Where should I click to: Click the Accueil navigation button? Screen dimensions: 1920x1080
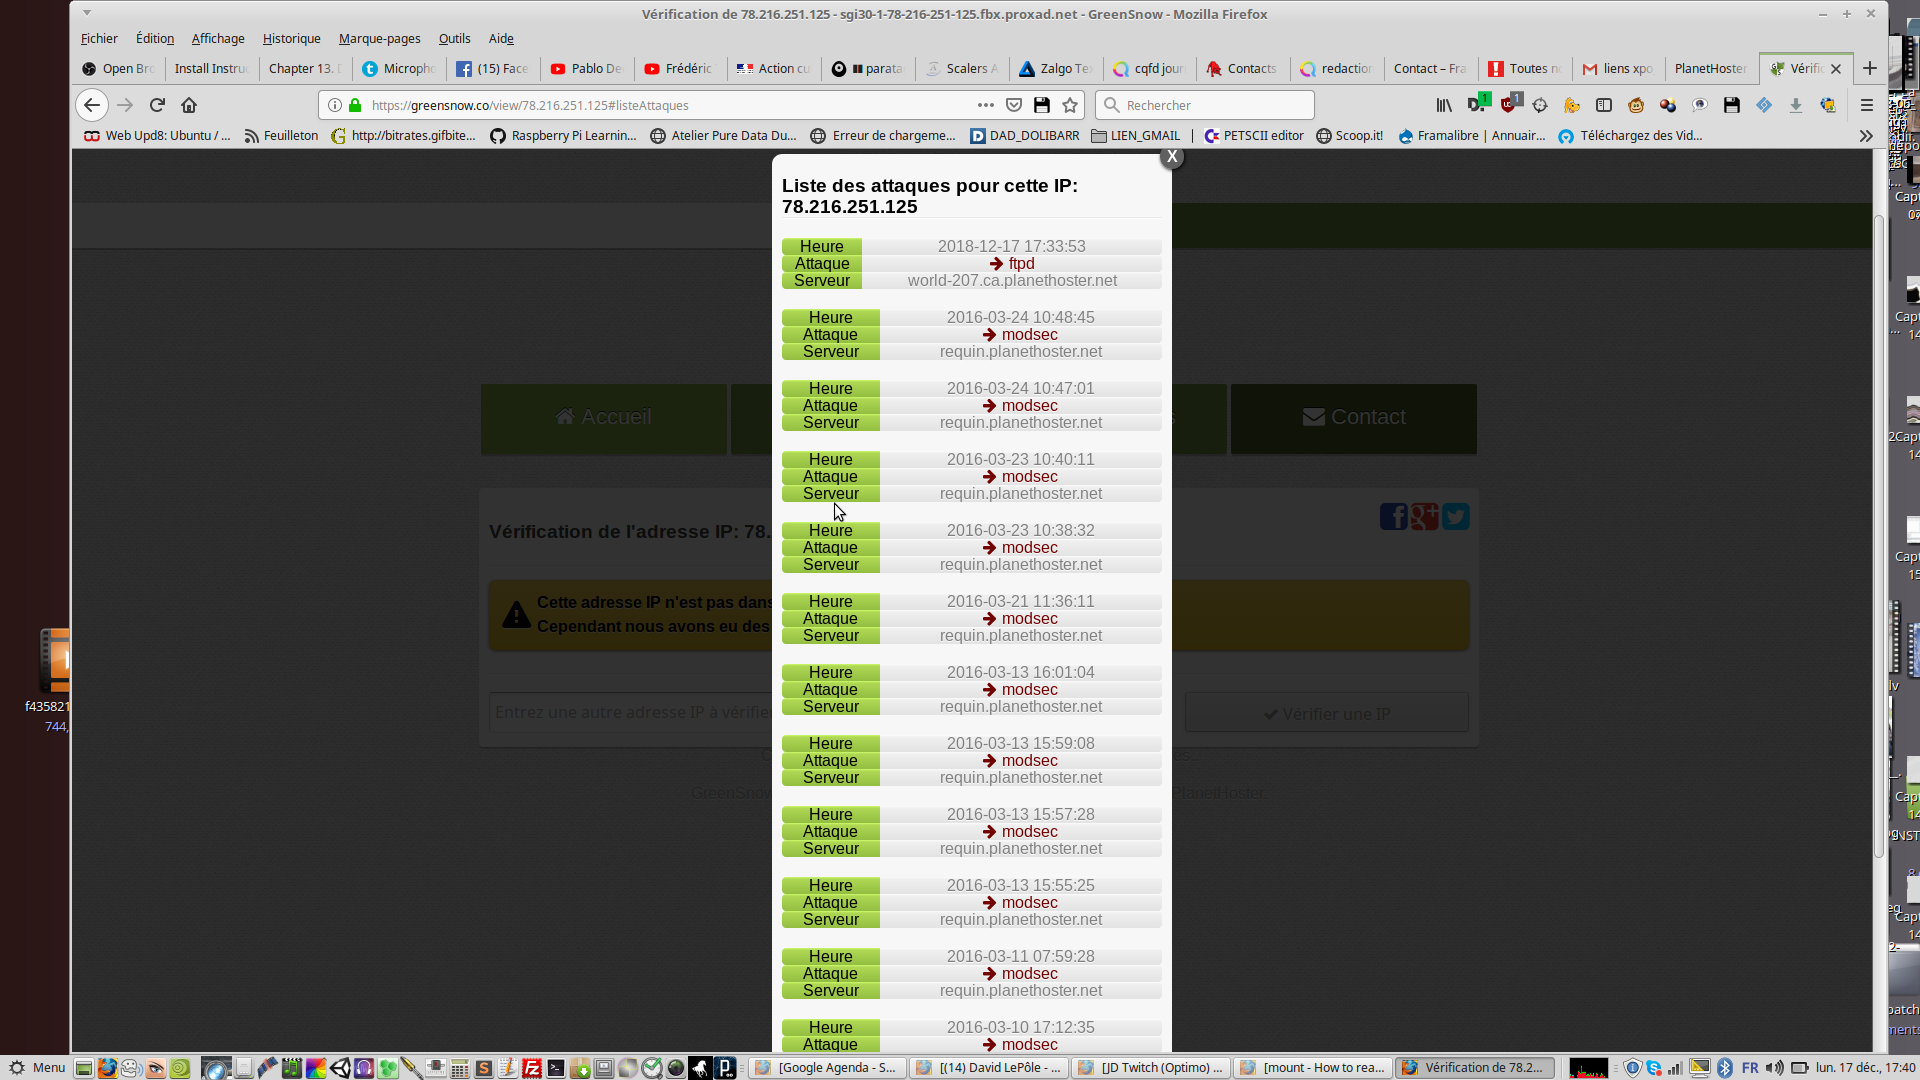click(603, 418)
